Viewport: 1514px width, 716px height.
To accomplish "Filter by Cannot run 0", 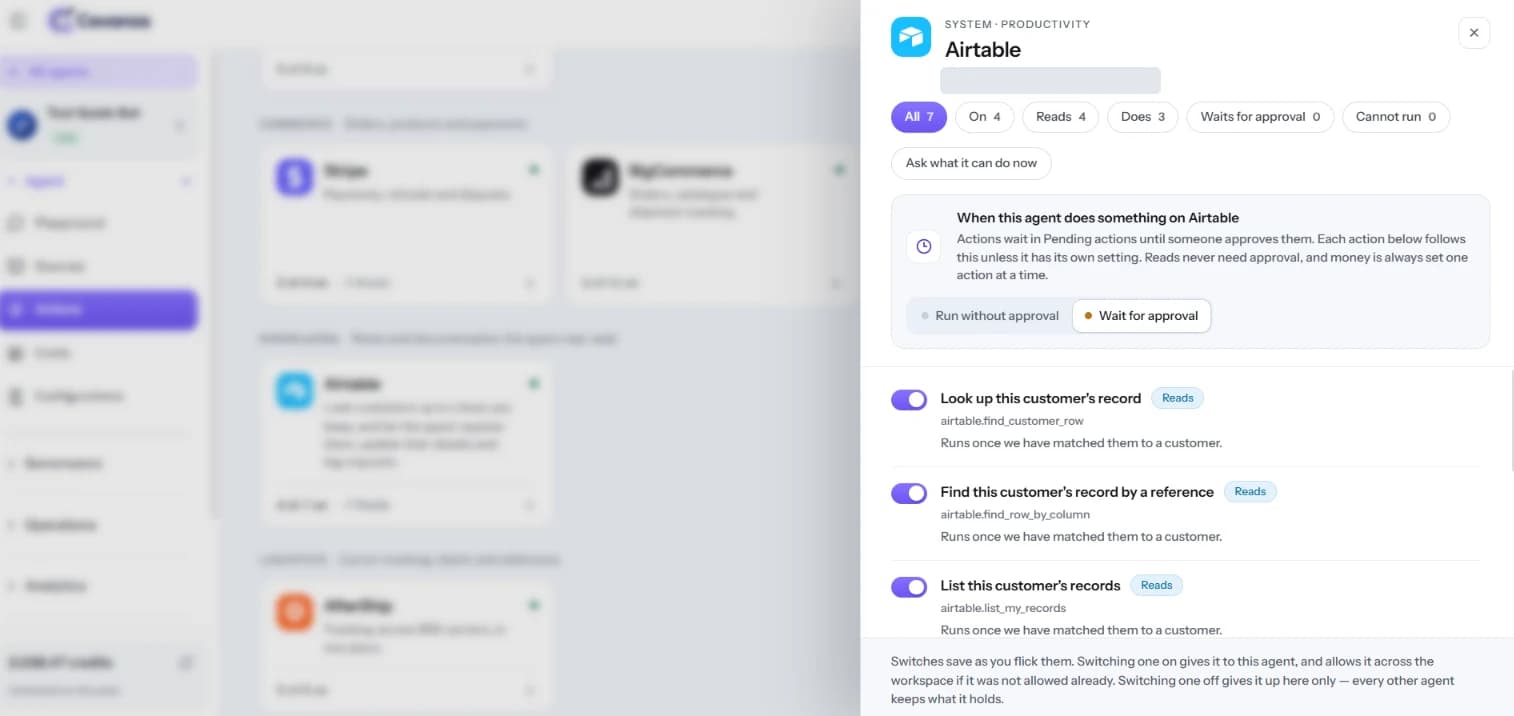I will [x=1396, y=117].
